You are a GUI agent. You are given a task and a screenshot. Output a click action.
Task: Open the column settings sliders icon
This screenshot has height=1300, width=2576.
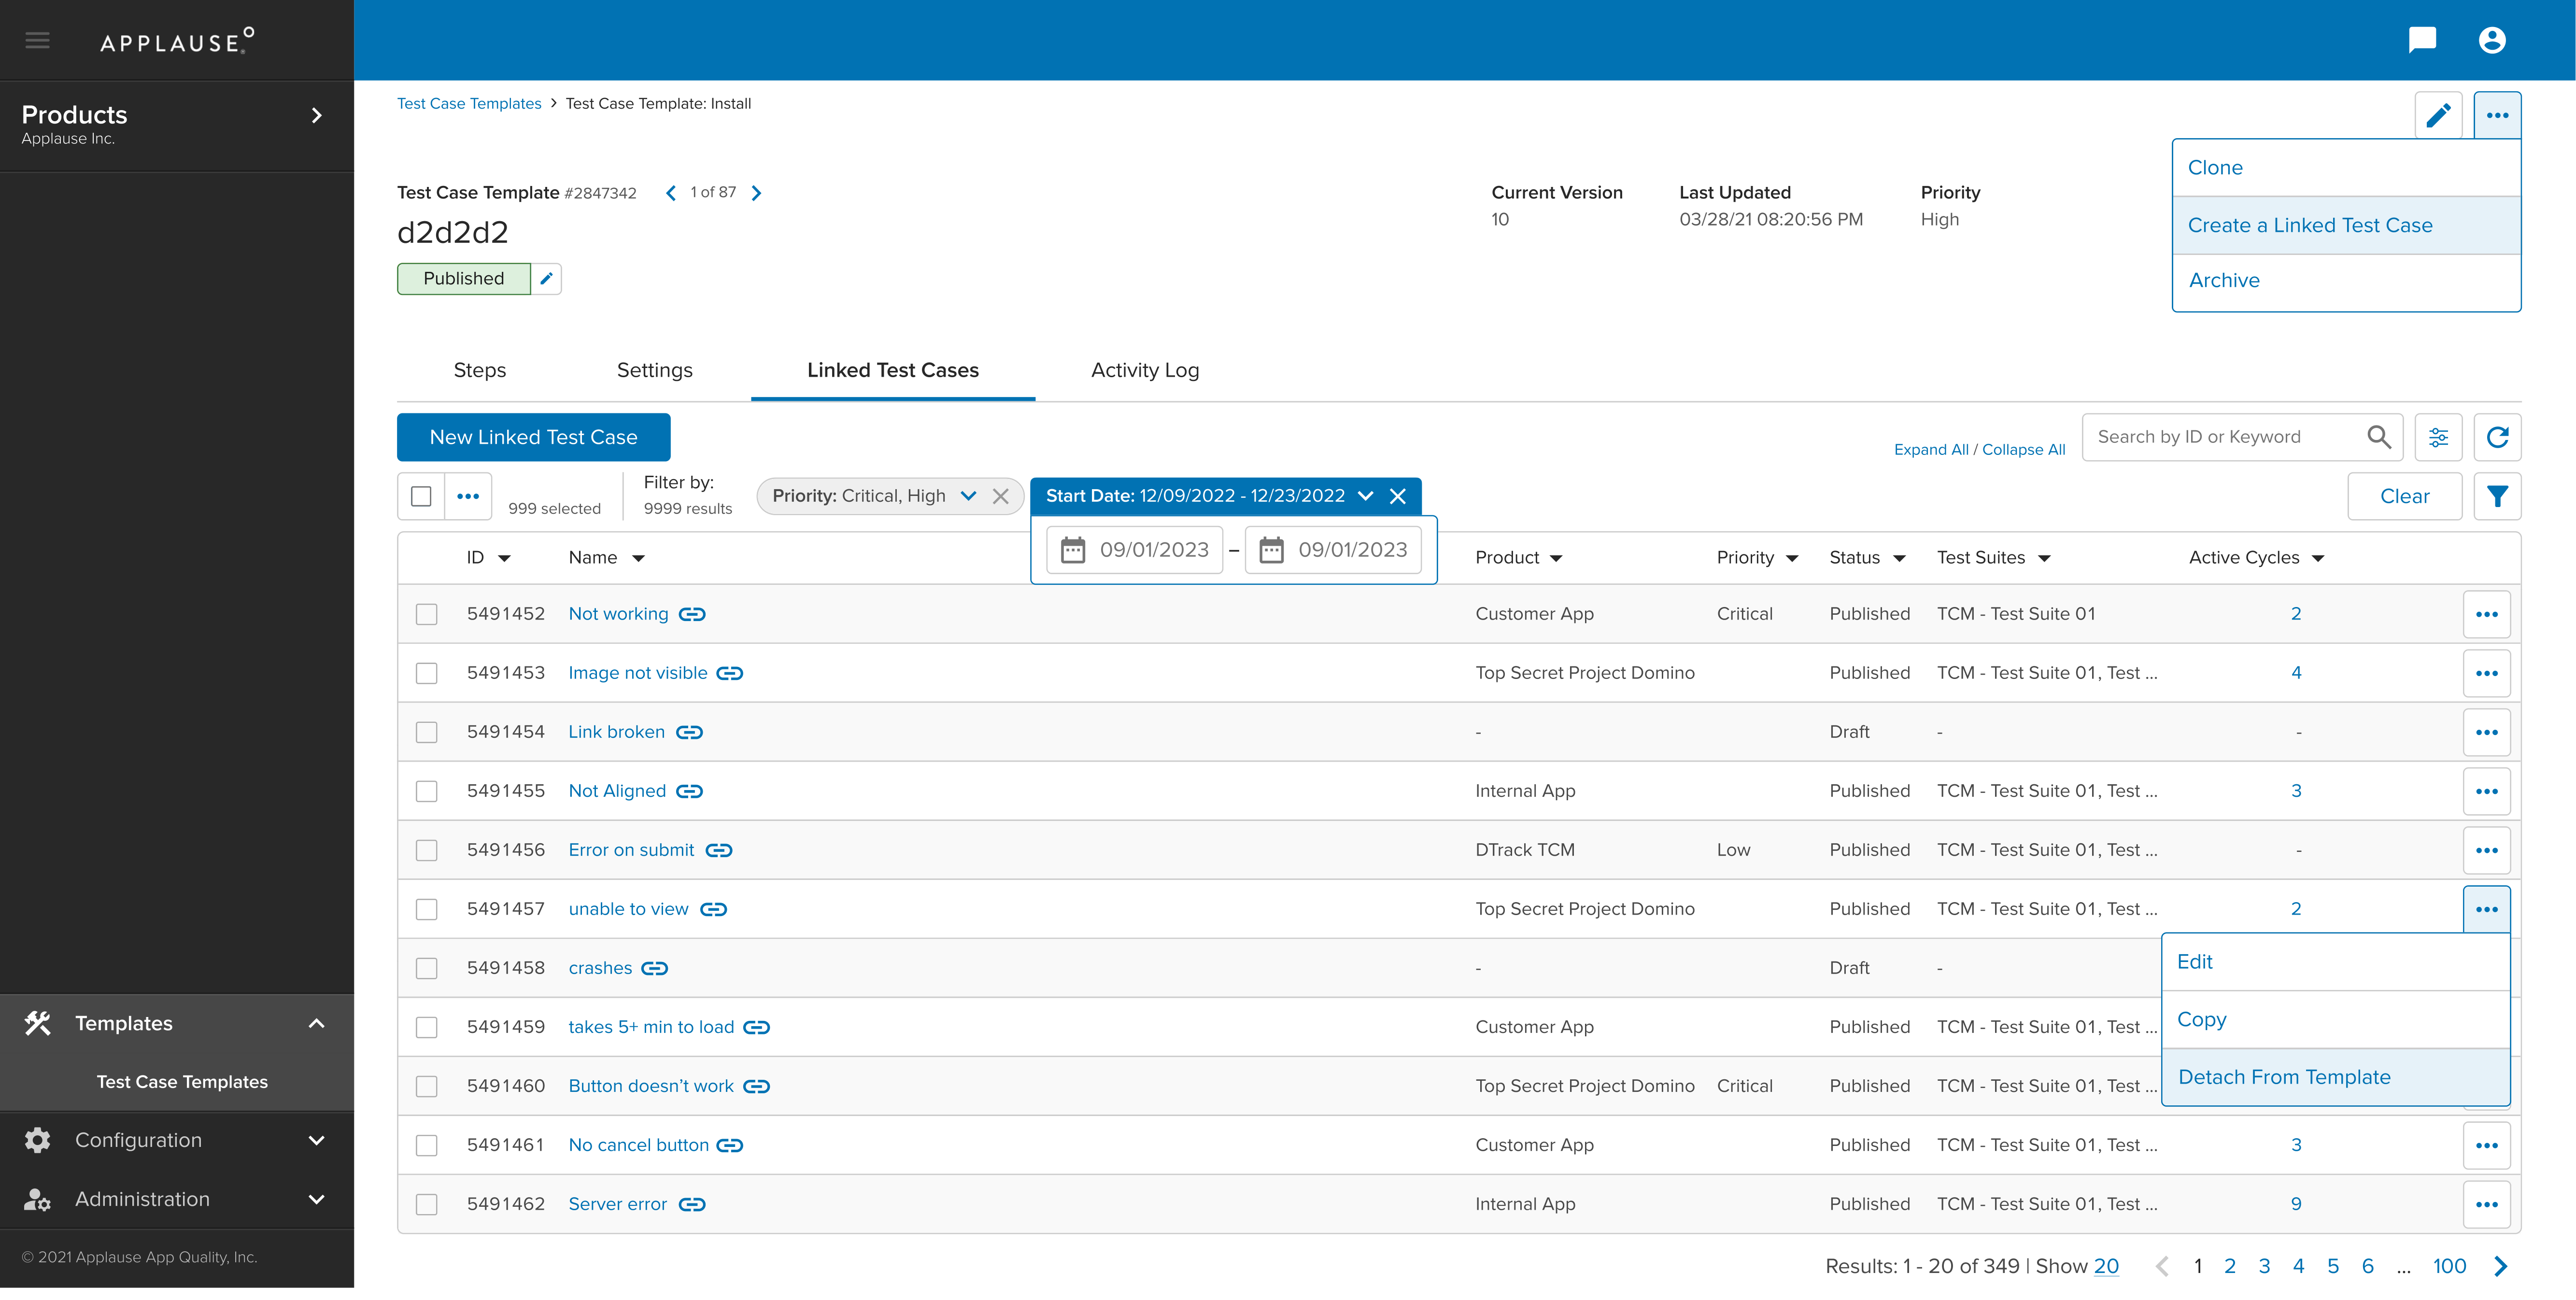(2438, 437)
